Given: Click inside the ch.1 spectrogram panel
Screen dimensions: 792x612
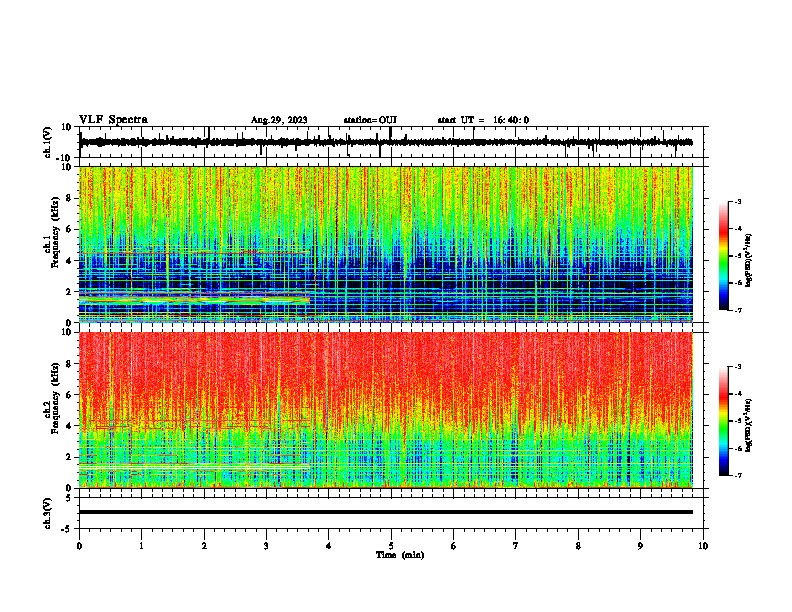Looking at the screenshot, I should coord(386,244).
